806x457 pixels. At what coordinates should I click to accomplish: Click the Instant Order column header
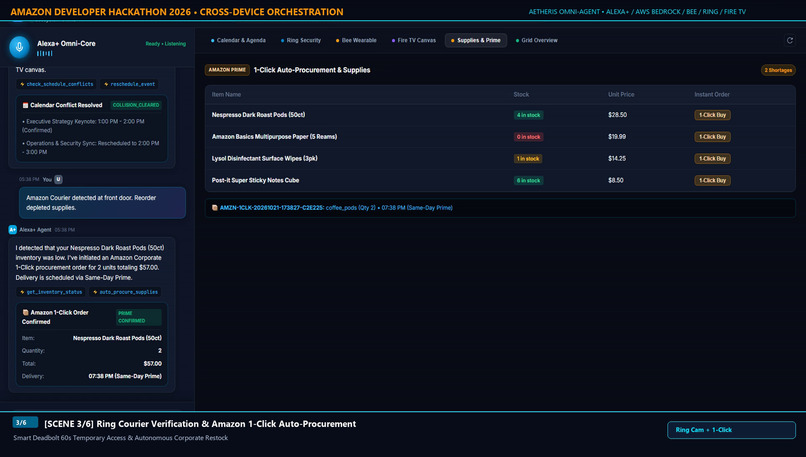click(x=712, y=95)
